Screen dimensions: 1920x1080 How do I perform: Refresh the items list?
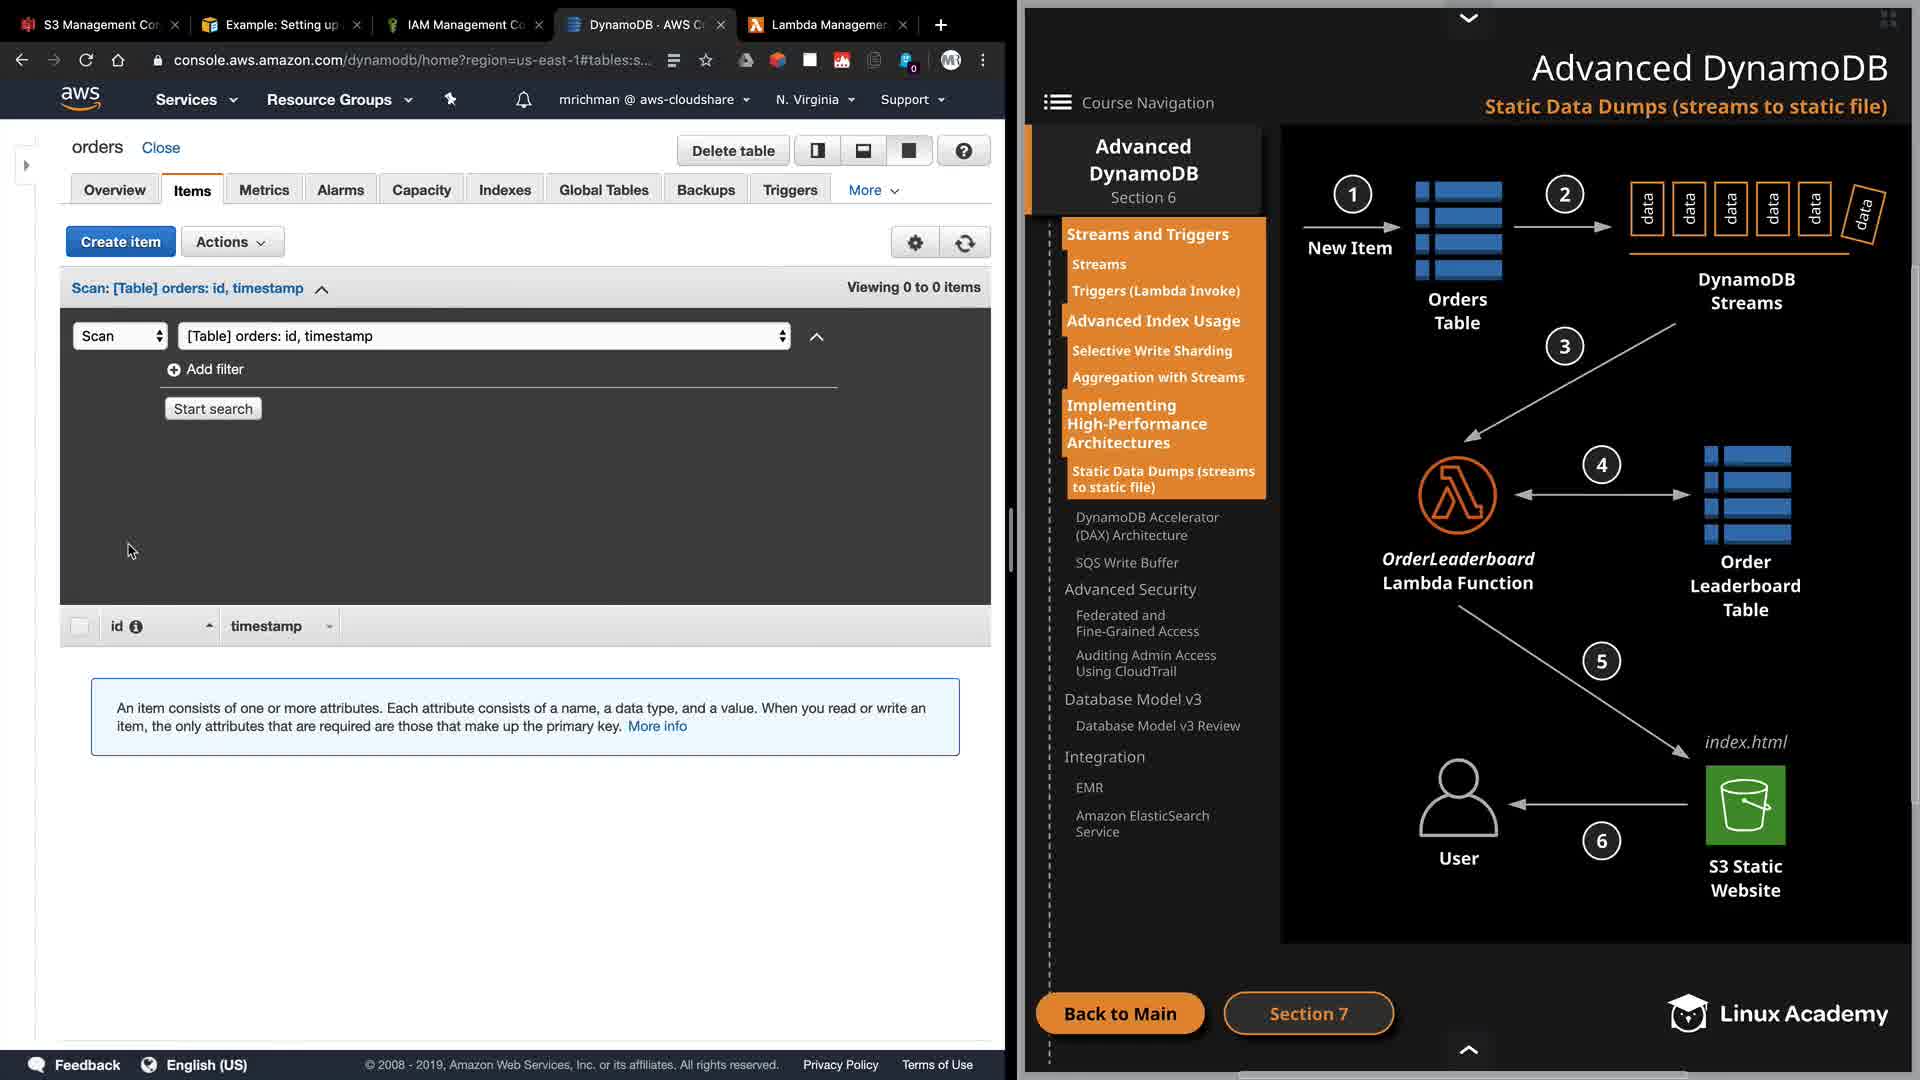(x=965, y=242)
